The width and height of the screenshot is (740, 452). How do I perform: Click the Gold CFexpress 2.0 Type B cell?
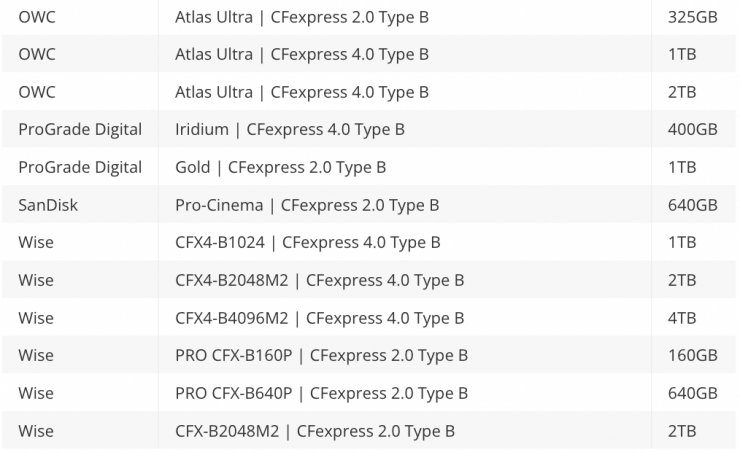[280, 167]
